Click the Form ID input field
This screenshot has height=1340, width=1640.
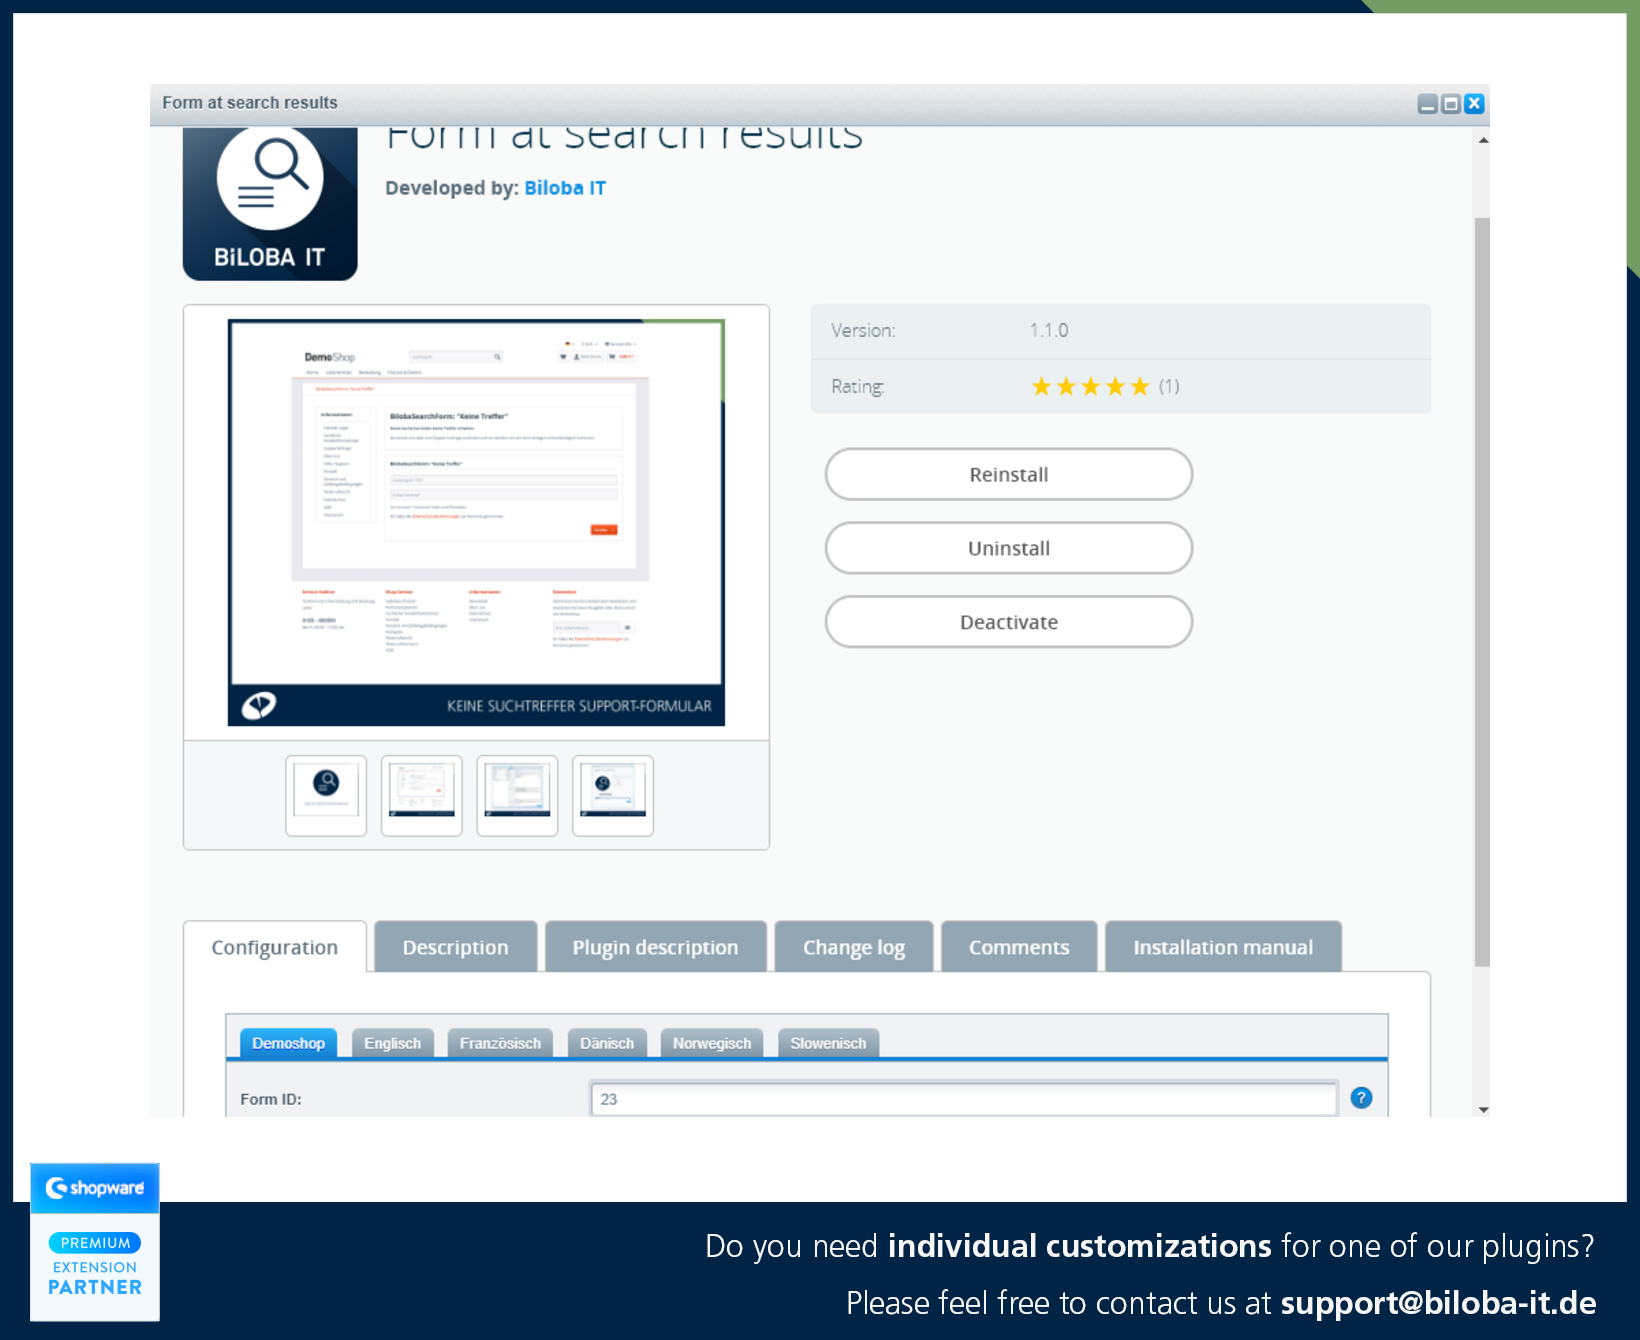tap(964, 1099)
